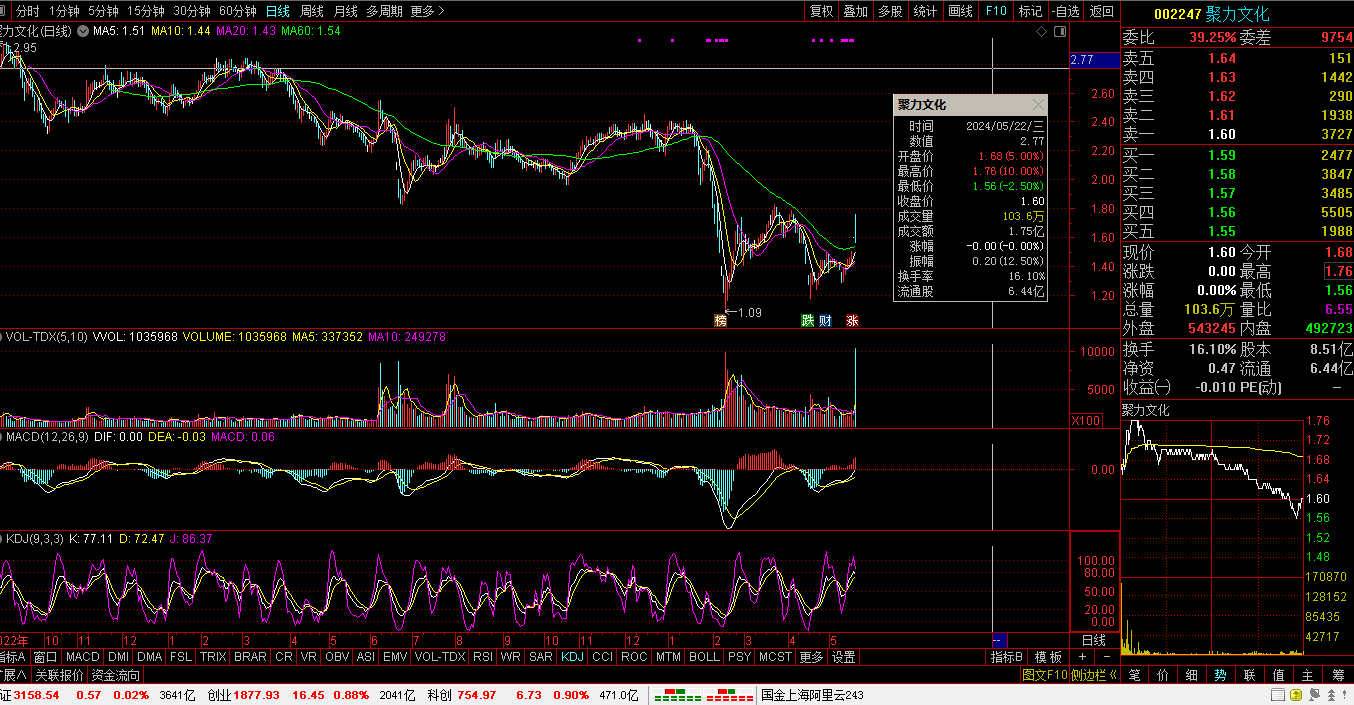Select the BOLL indicator tab
The height and width of the screenshot is (705, 1354).
pyautogui.click(x=704, y=657)
